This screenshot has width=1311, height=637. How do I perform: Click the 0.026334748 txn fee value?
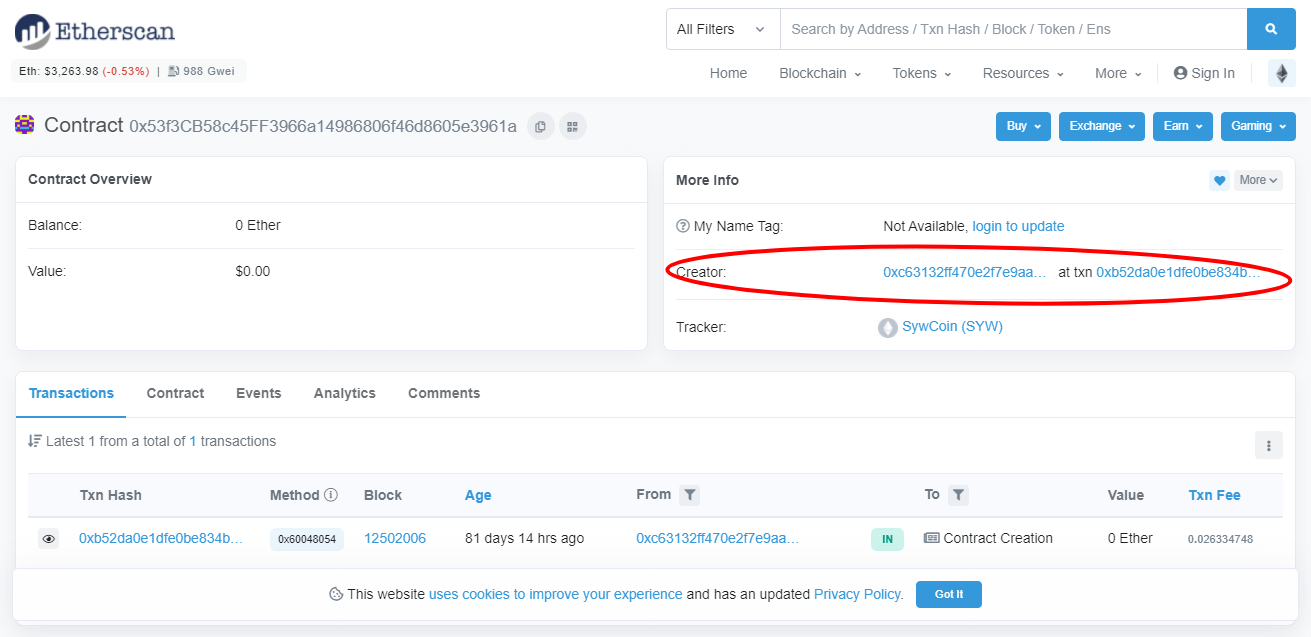pyautogui.click(x=1220, y=539)
